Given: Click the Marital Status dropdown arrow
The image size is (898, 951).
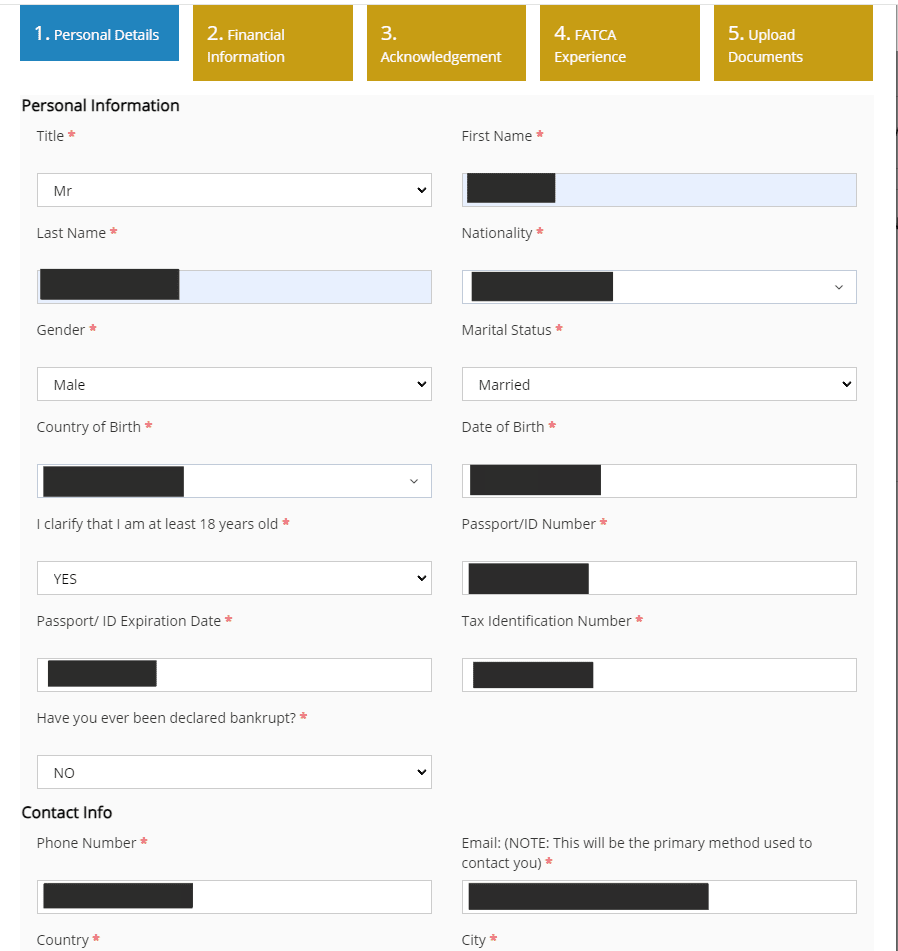Looking at the screenshot, I should click(846, 385).
